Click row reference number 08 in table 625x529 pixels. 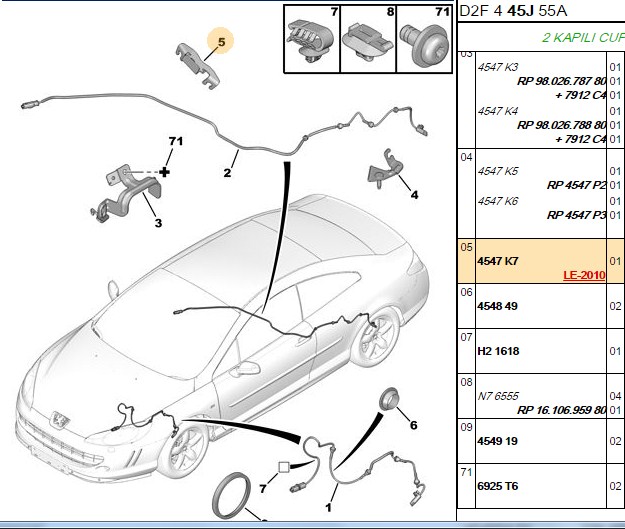click(466, 382)
